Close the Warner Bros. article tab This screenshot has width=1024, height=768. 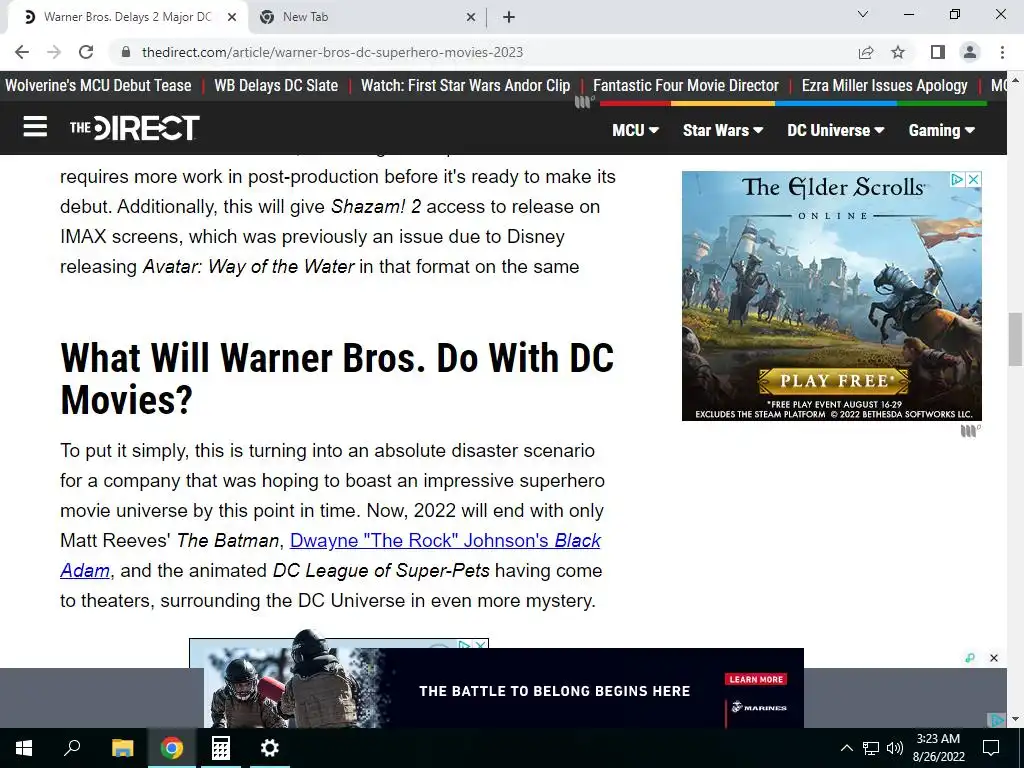click(232, 18)
